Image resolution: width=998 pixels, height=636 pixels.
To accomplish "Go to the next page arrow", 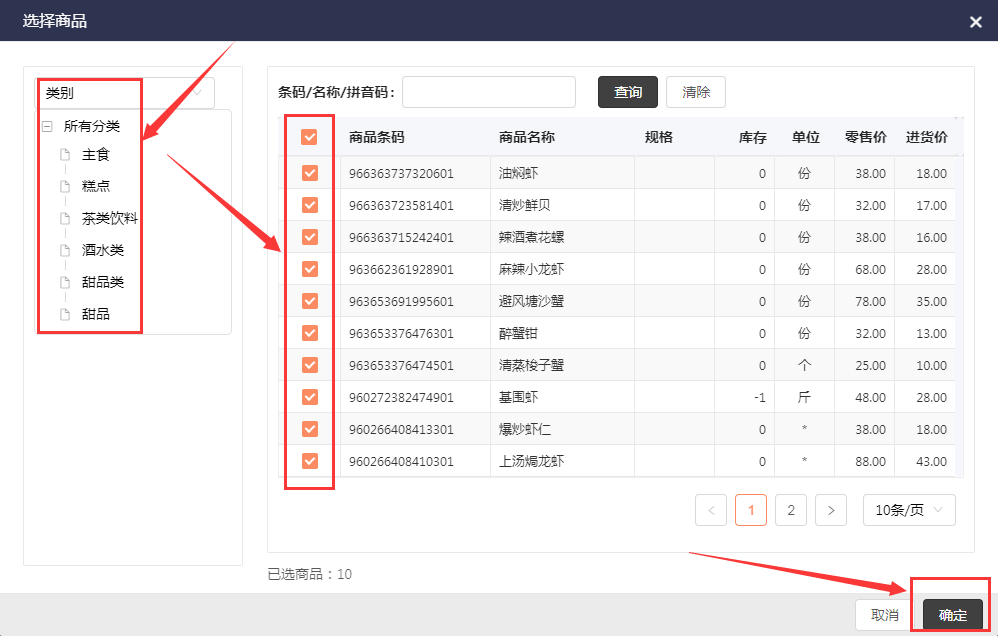I will coord(831,510).
